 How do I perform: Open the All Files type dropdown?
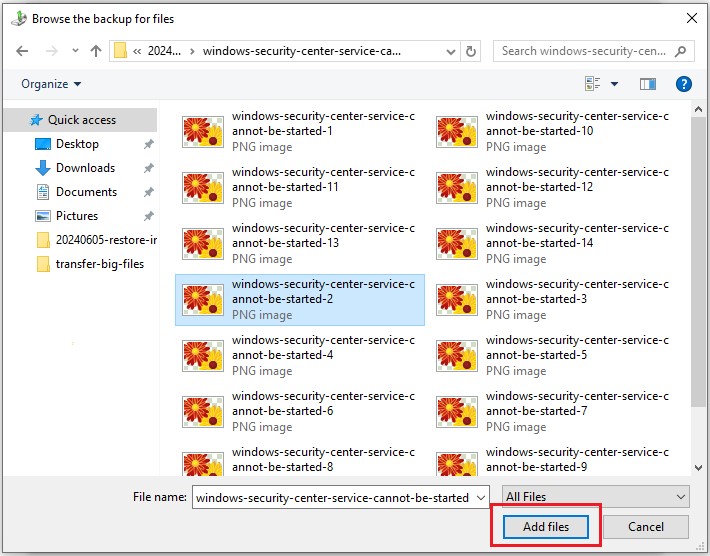tap(596, 497)
